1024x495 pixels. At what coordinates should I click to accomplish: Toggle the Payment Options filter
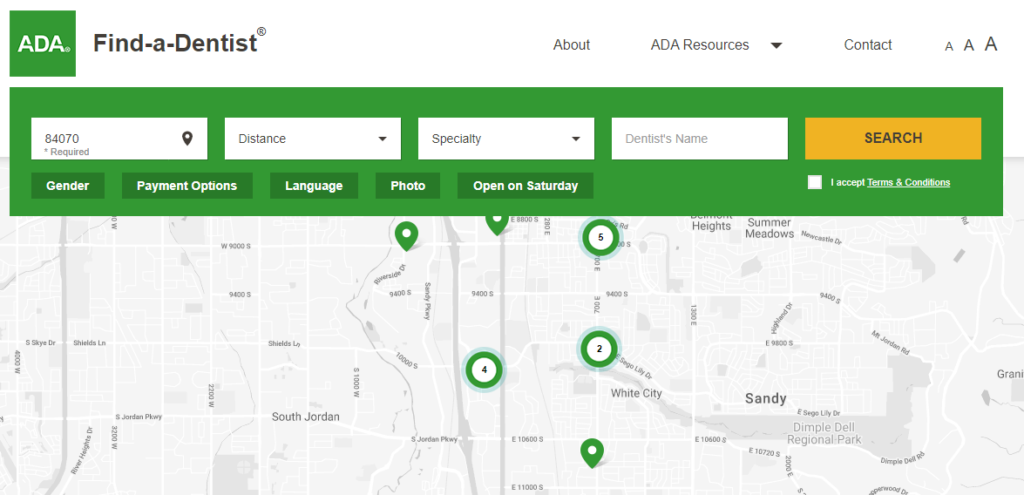click(187, 185)
